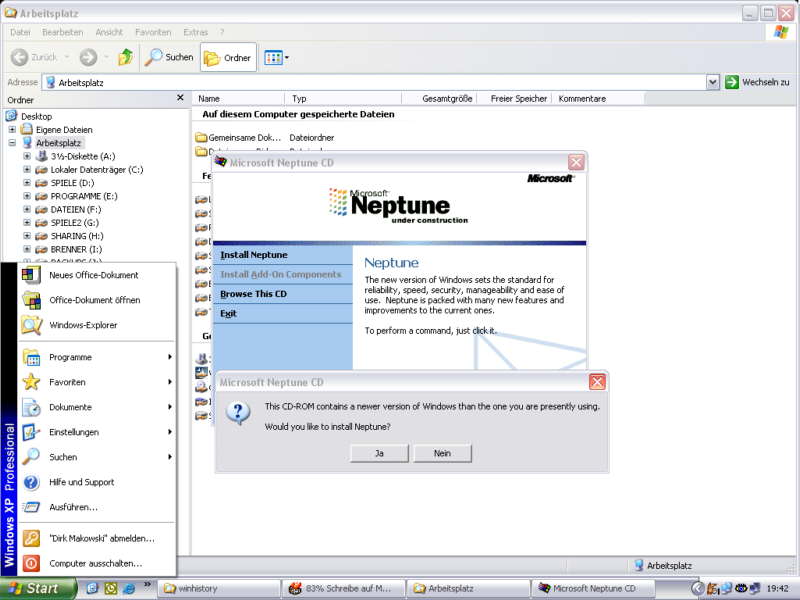Click the Suchen magnifier toolbar button

coord(169,57)
